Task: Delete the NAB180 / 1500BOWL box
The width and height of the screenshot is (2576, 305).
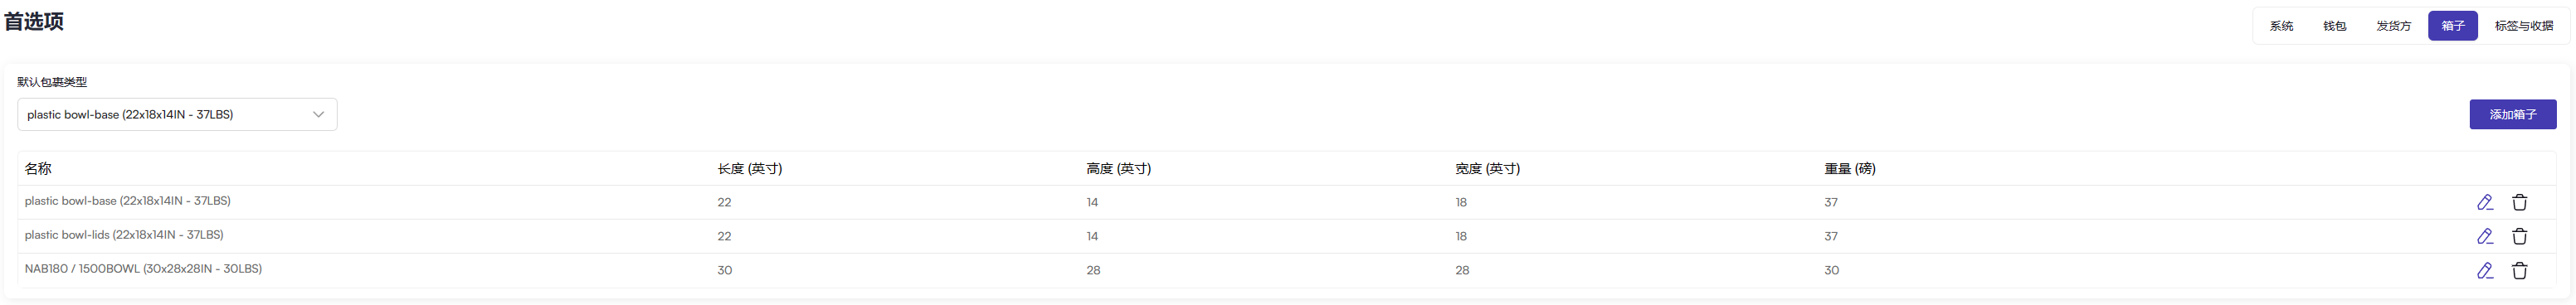Action: tap(2519, 270)
